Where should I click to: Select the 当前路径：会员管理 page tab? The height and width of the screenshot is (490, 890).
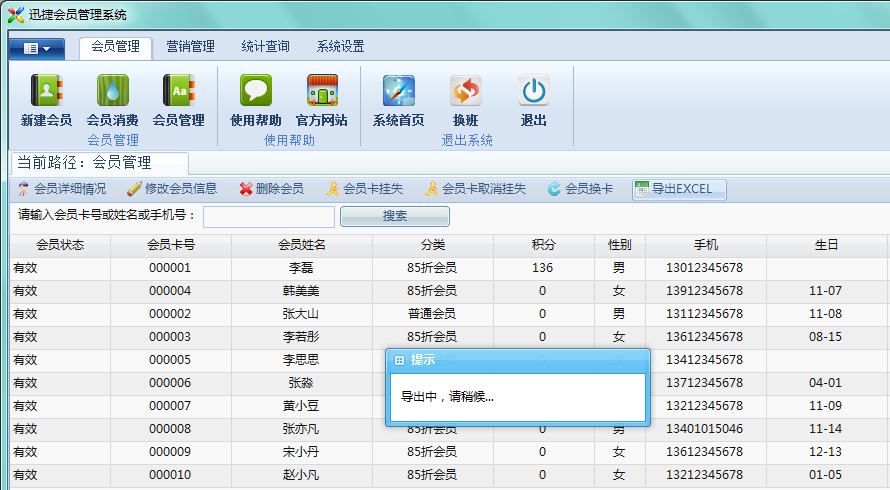(99, 163)
